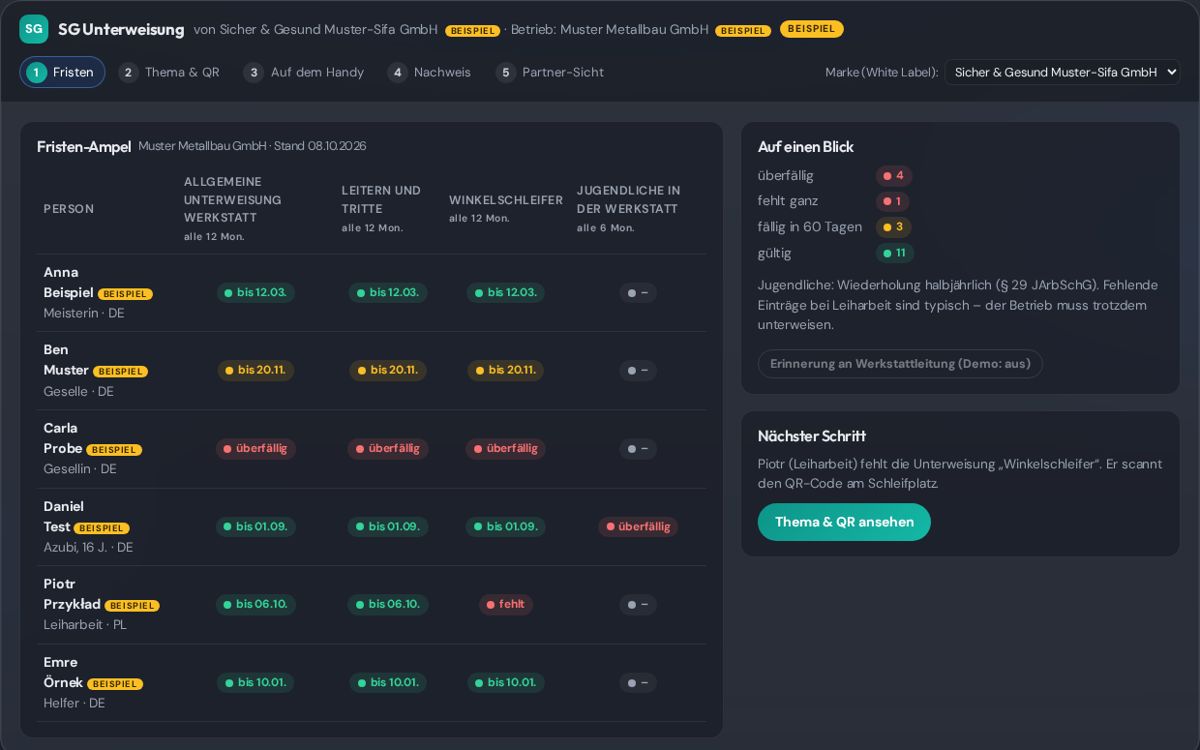This screenshot has width=1200, height=750.
Task: Click Erinnerung an Werkstattleitung button
Action: [x=900, y=364]
